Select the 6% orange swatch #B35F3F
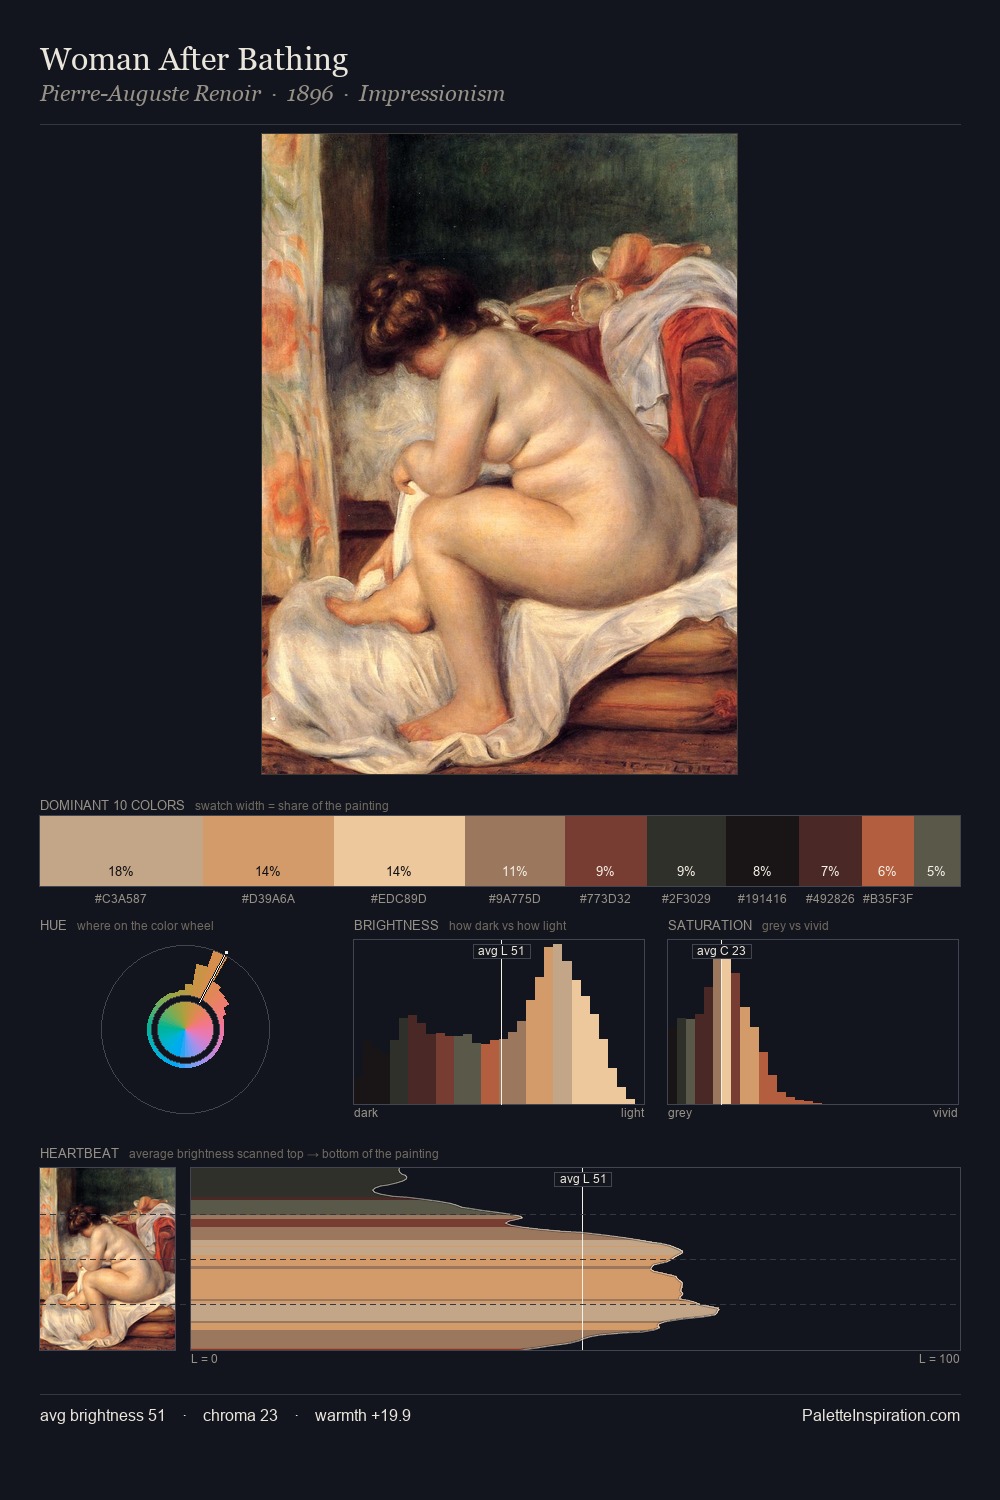 click(888, 851)
